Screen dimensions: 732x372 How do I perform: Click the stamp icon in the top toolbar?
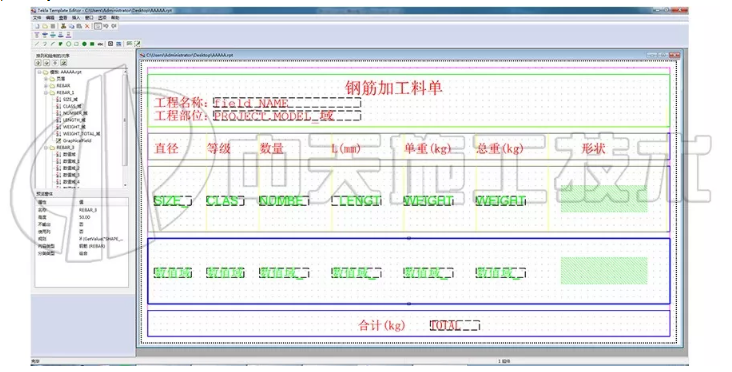(x=63, y=26)
